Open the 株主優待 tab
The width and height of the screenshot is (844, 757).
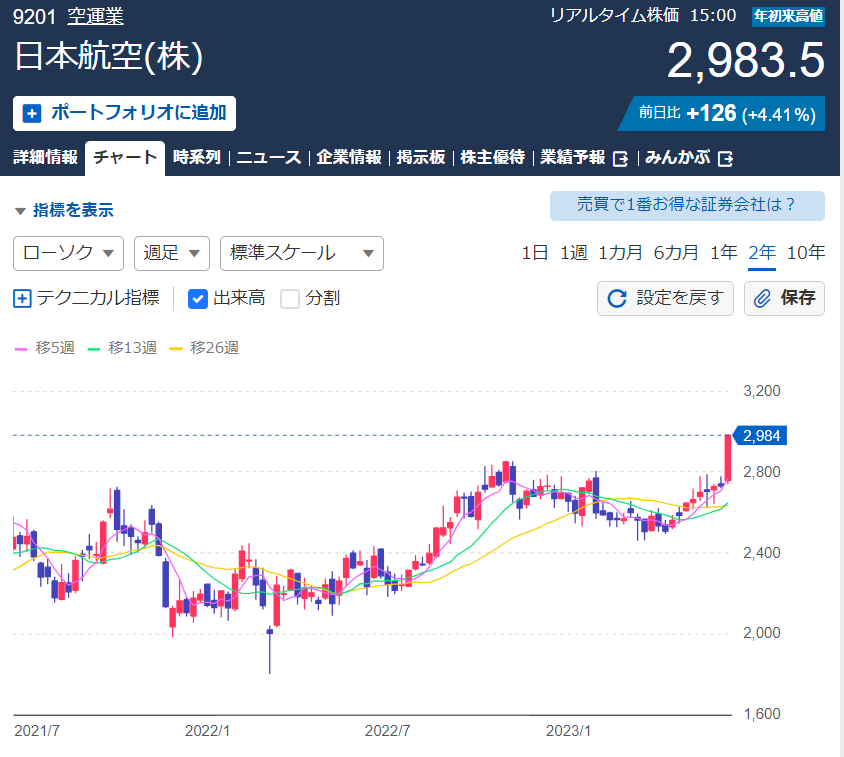(493, 157)
